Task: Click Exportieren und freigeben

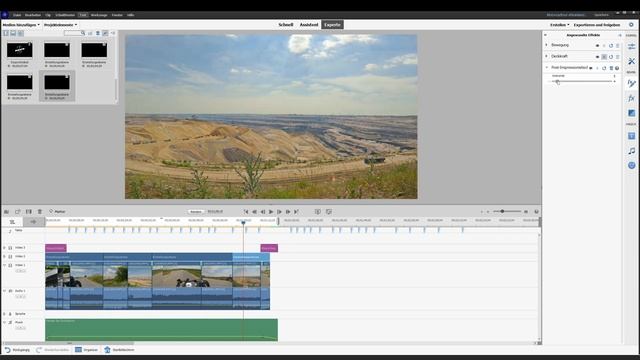Action: pyautogui.click(x=597, y=25)
